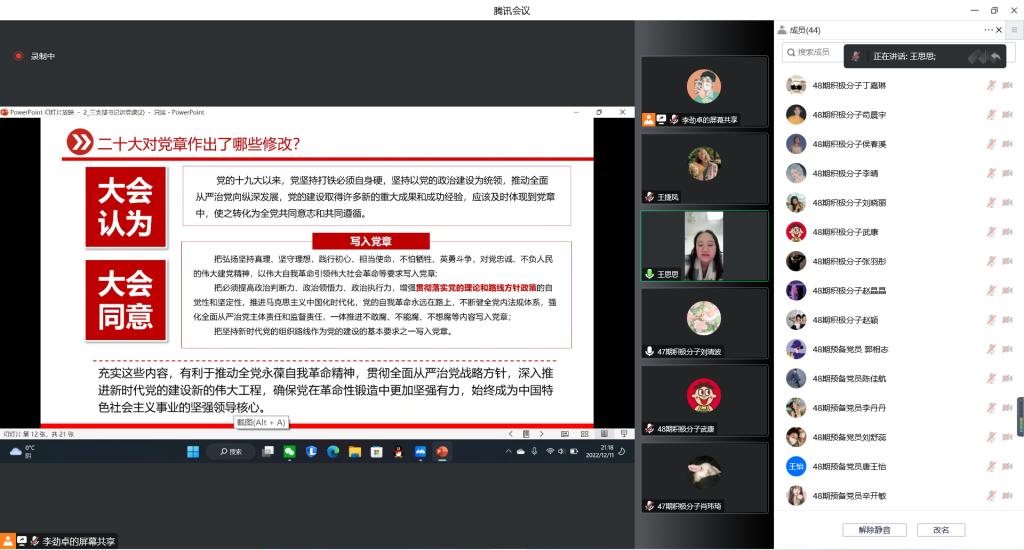The image size is (1024, 550).
Task: Toggle microphone of 48期积极分子丁嘉琳
Action: [x=991, y=85]
